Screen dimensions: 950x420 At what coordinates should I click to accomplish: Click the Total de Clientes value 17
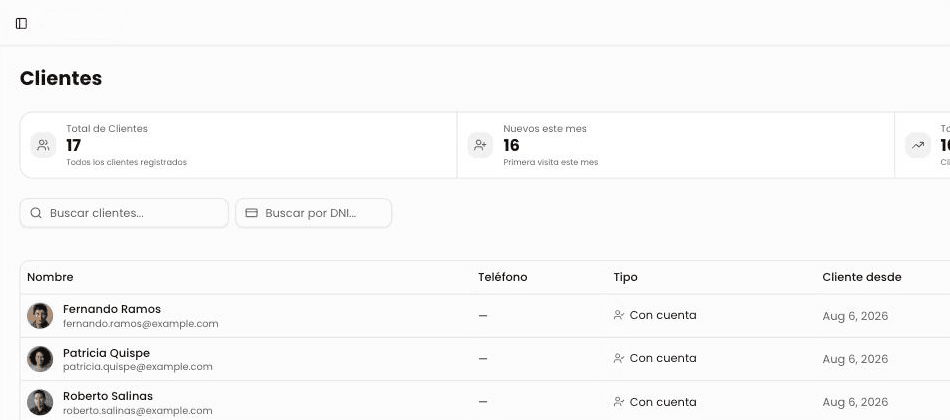(74, 145)
